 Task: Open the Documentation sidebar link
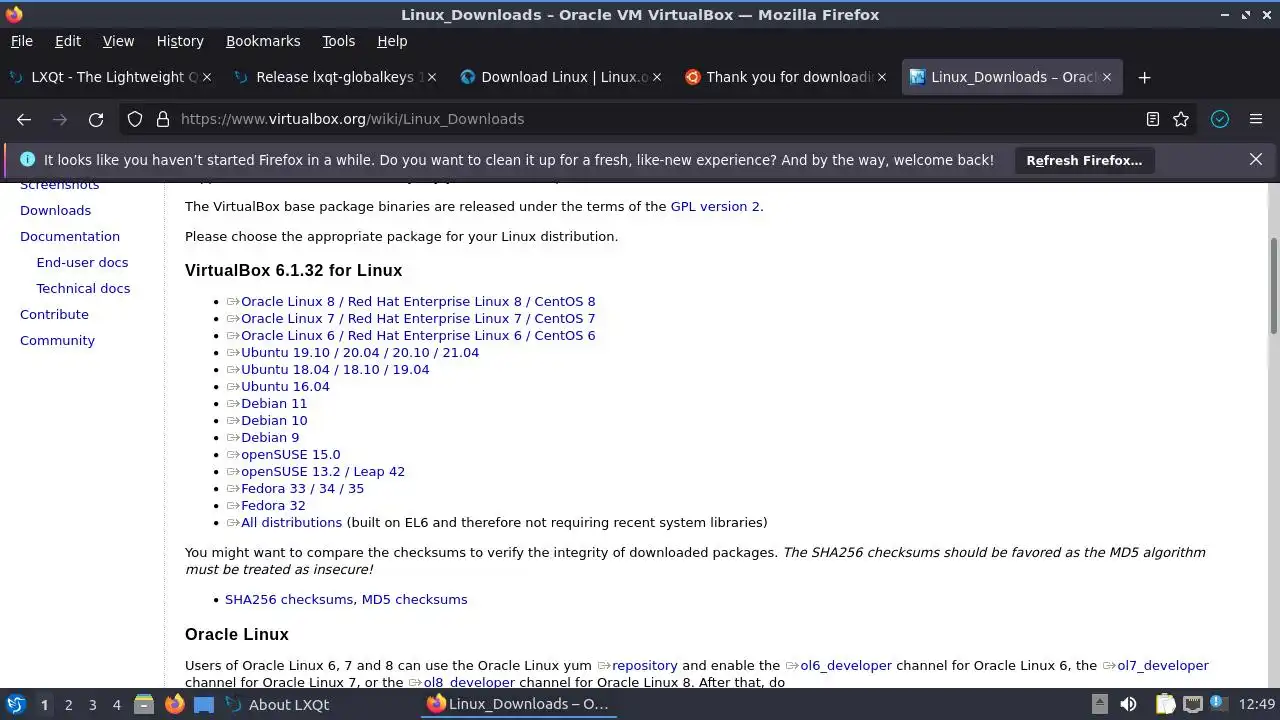tap(70, 236)
